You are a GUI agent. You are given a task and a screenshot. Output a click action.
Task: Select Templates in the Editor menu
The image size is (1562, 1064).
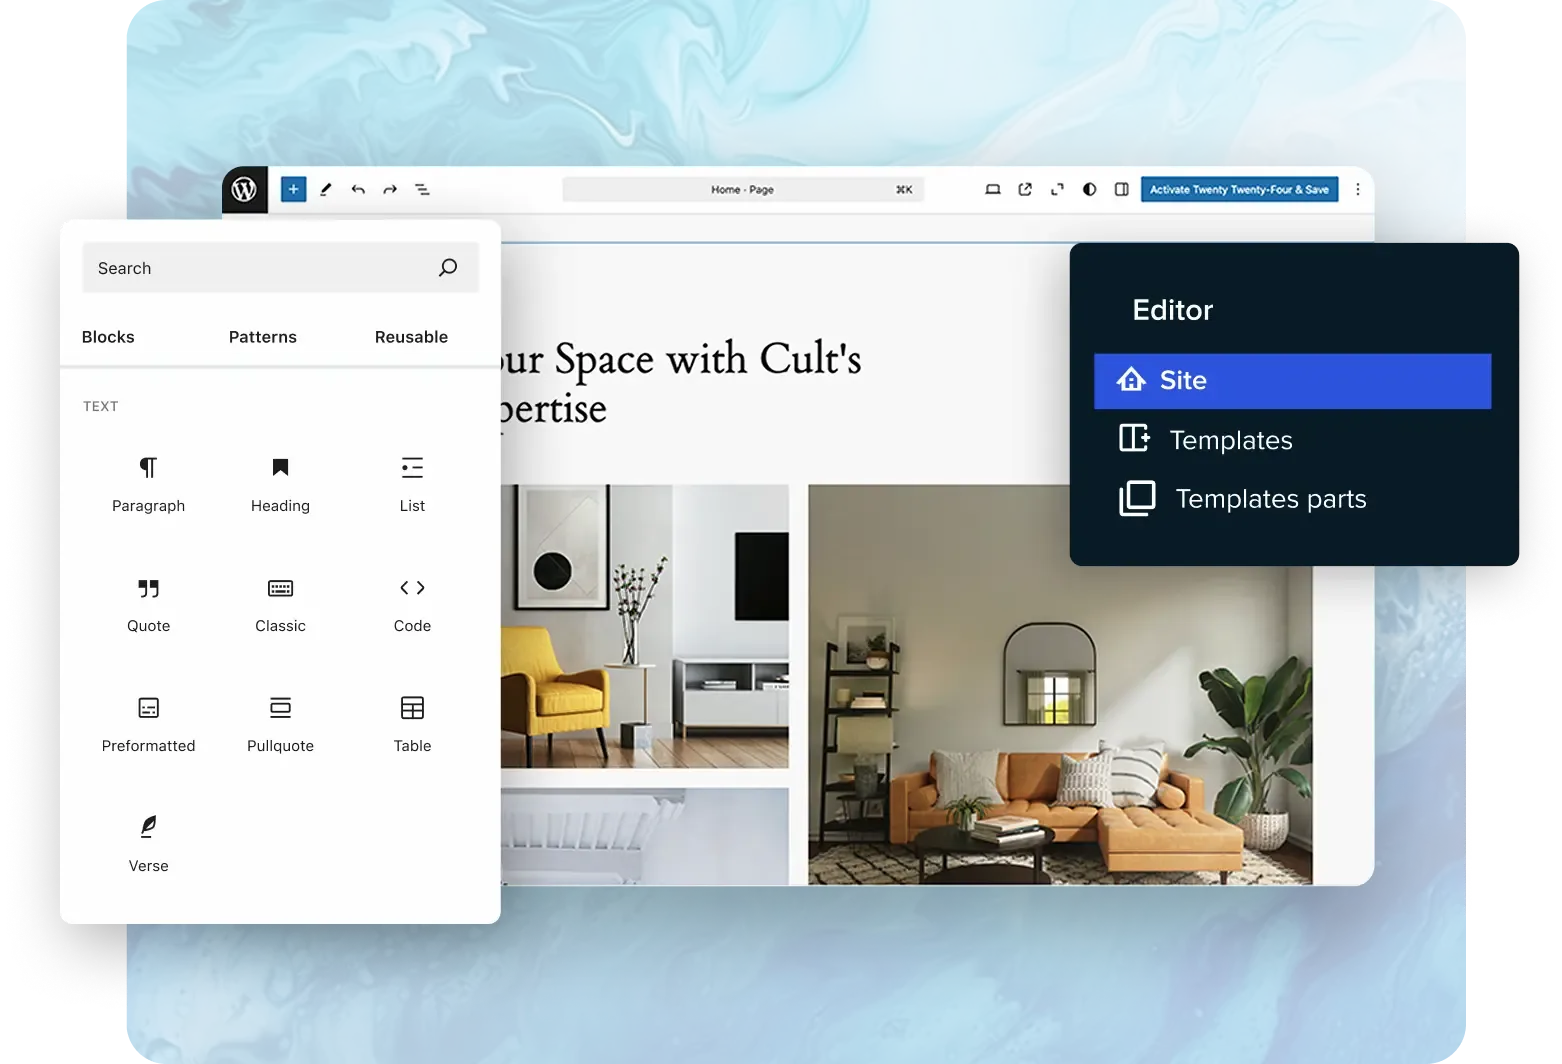(1230, 440)
